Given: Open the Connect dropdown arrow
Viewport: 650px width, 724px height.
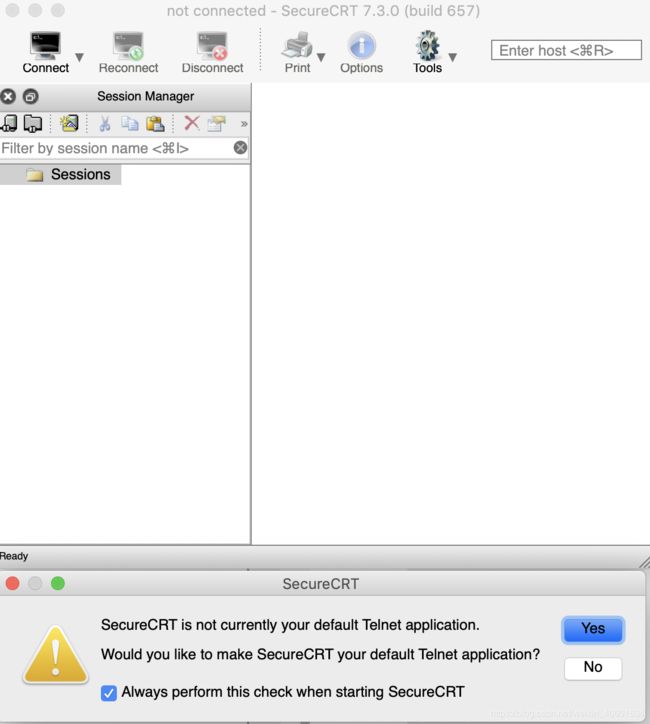Looking at the screenshot, I should pyautogui.click(x=79, y=57).
